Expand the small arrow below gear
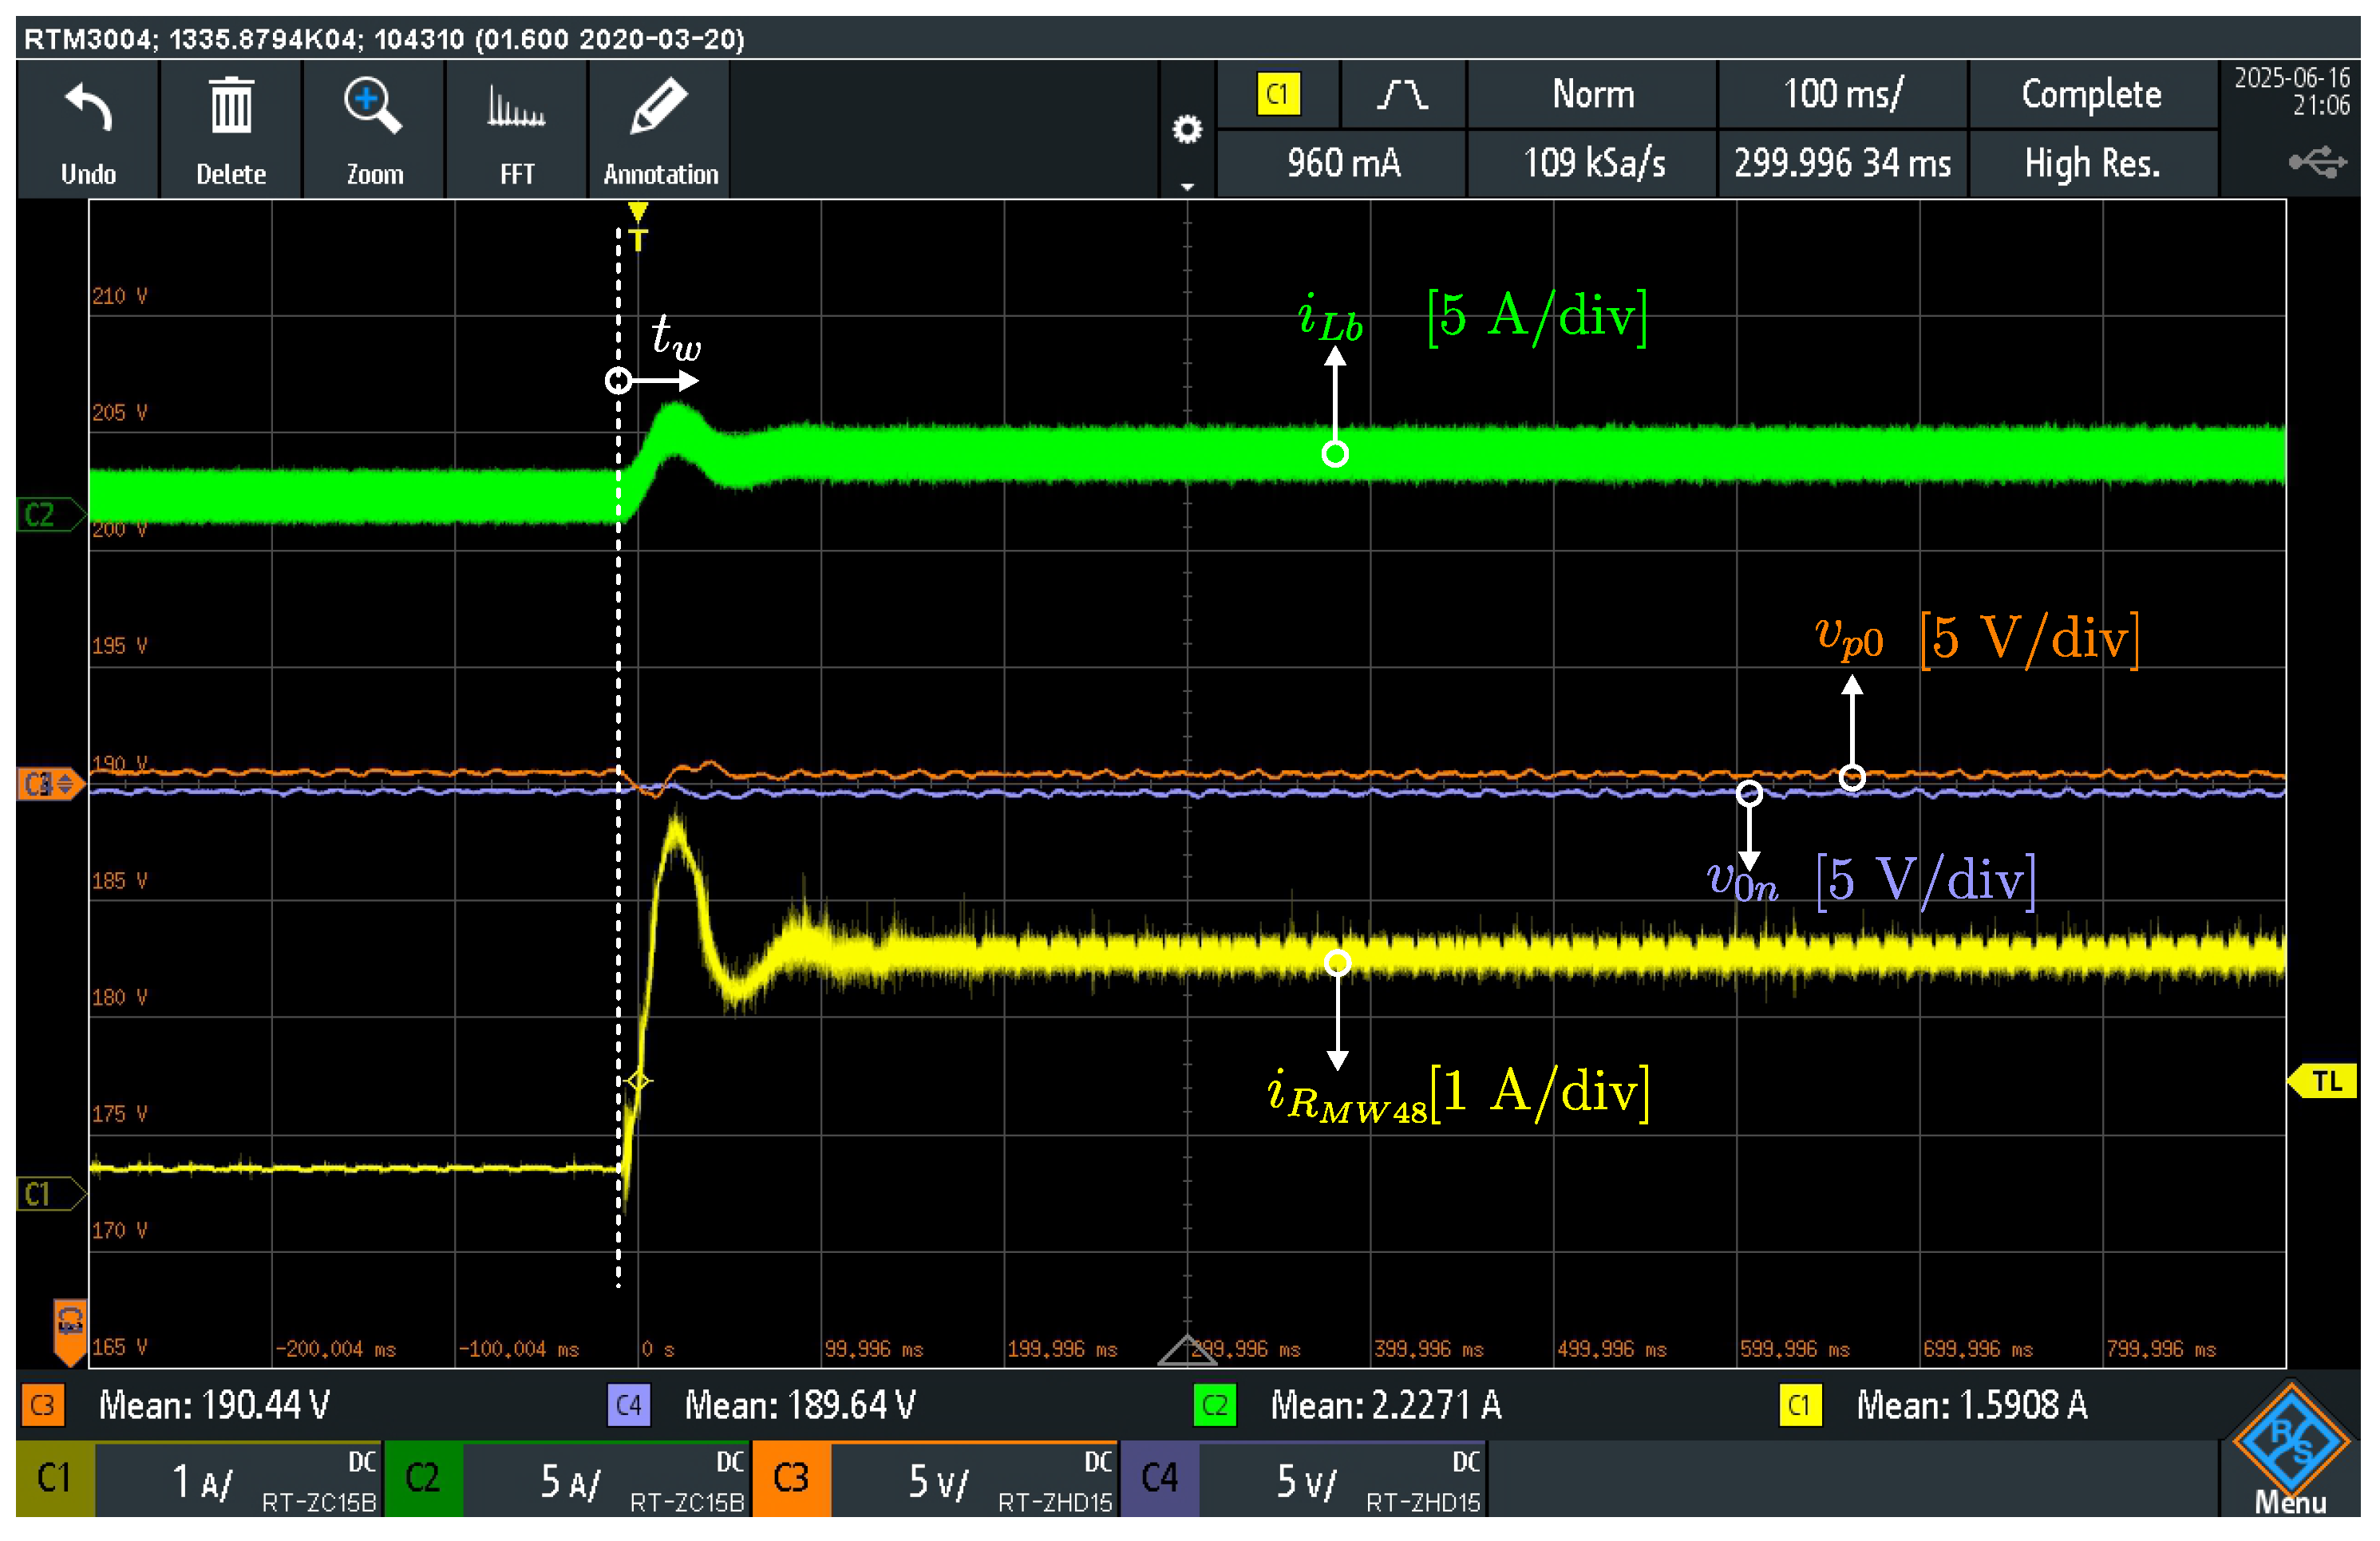Viewport: 2380px width, 1541px height. (x=1187, y=186)
